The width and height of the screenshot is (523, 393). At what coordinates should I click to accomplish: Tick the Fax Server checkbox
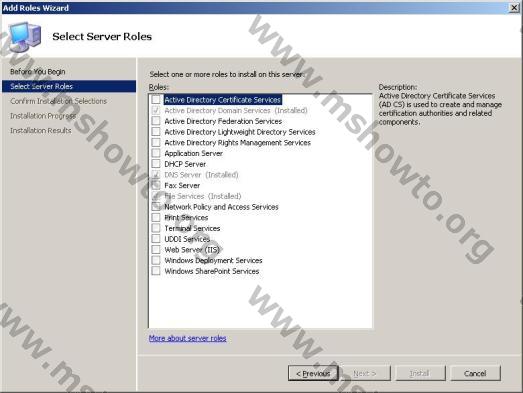(x=156, y=185)
